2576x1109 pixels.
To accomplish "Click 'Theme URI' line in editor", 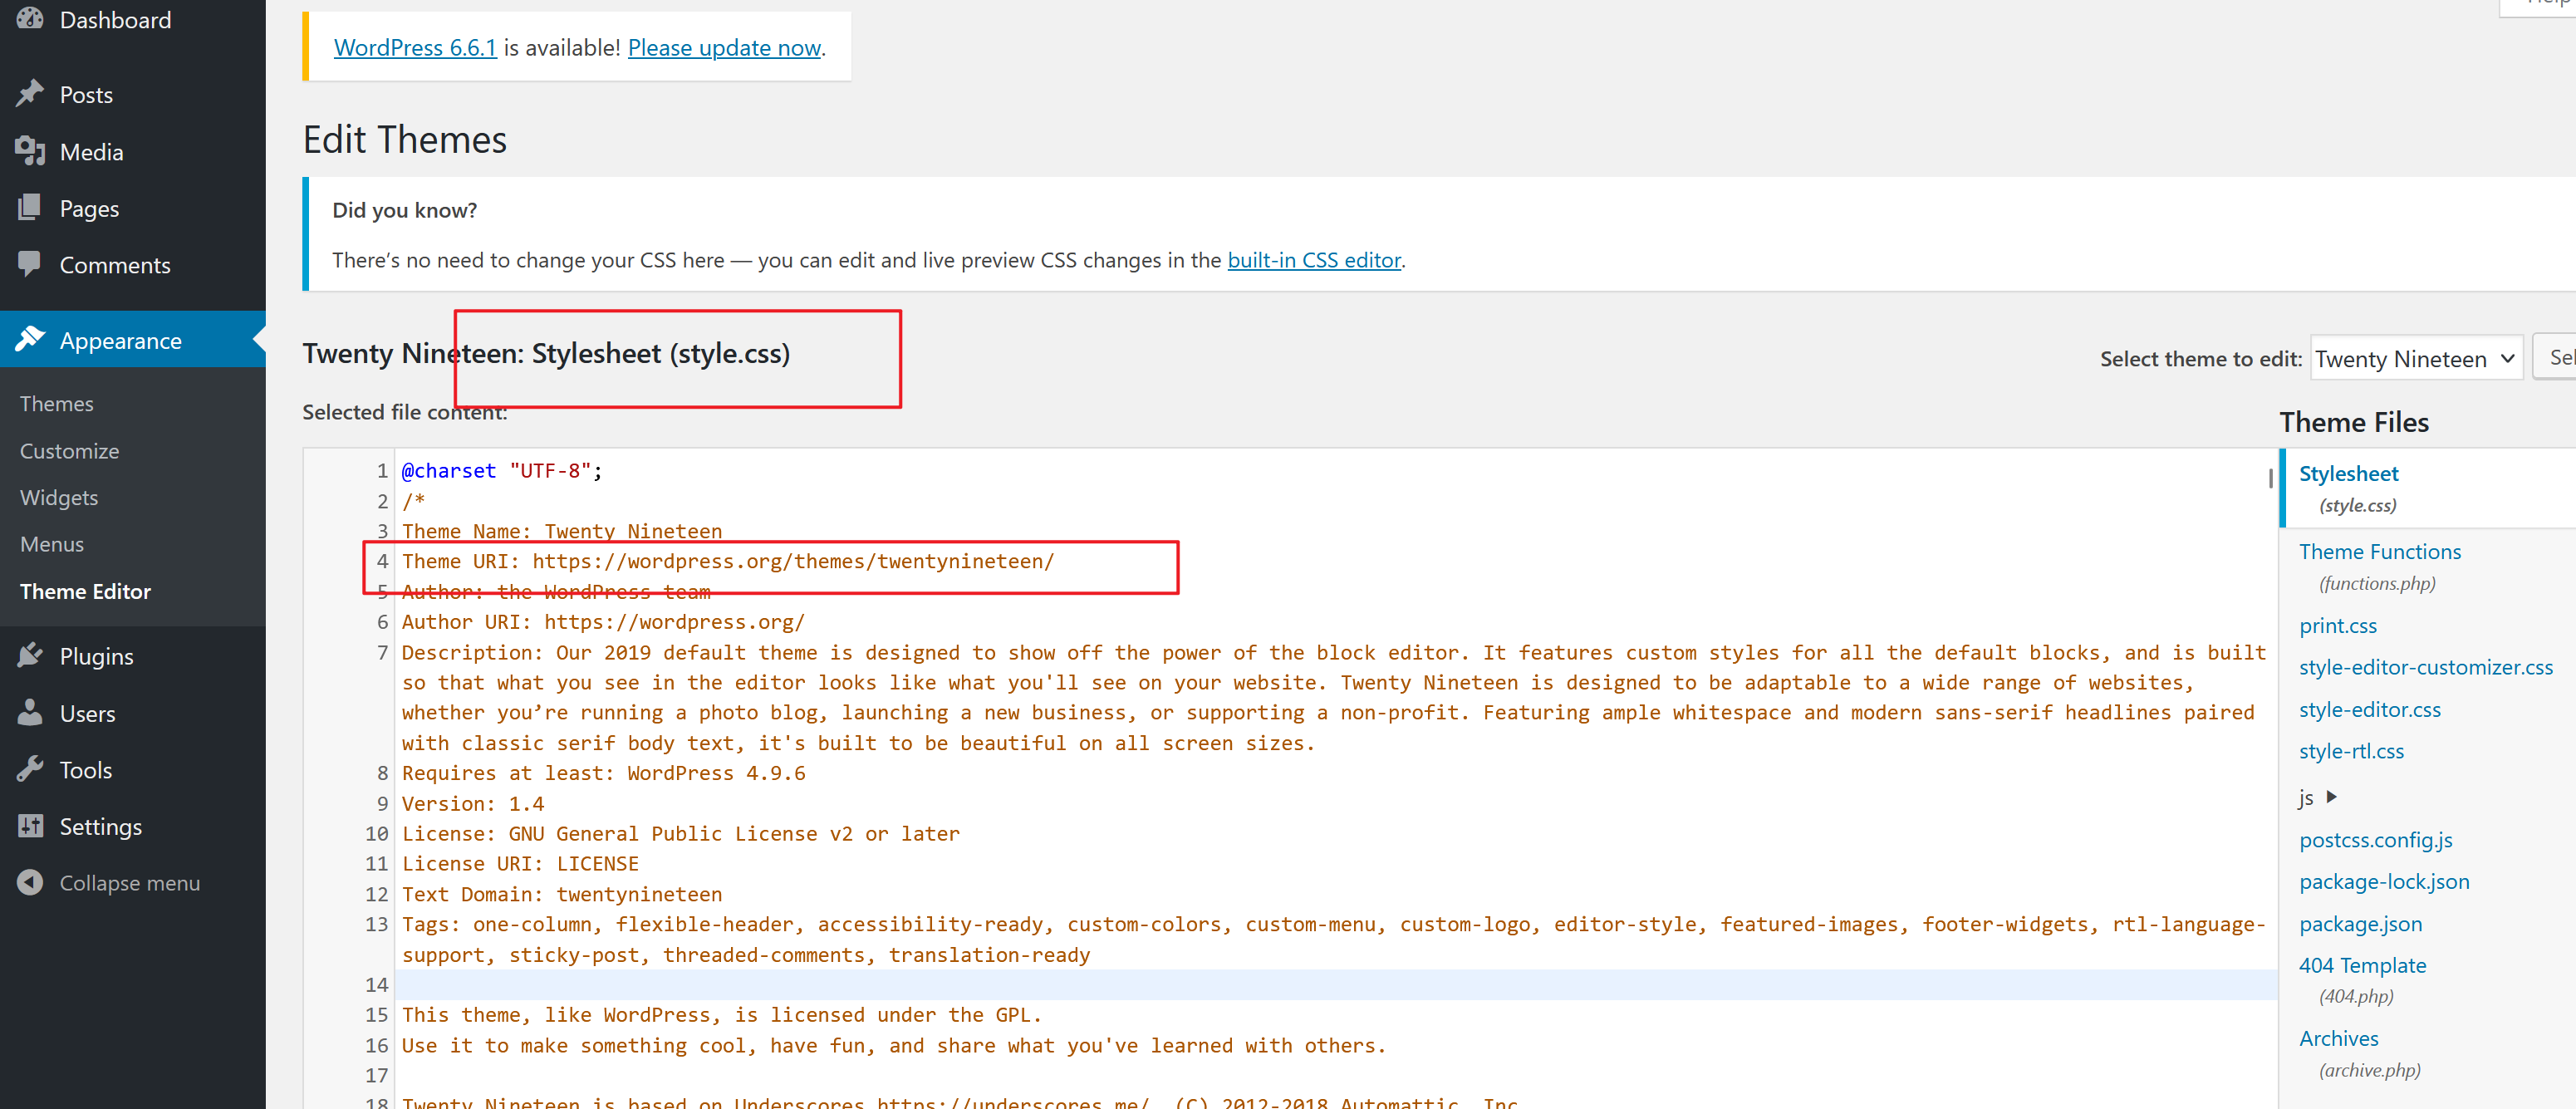I will pos(728,561).
